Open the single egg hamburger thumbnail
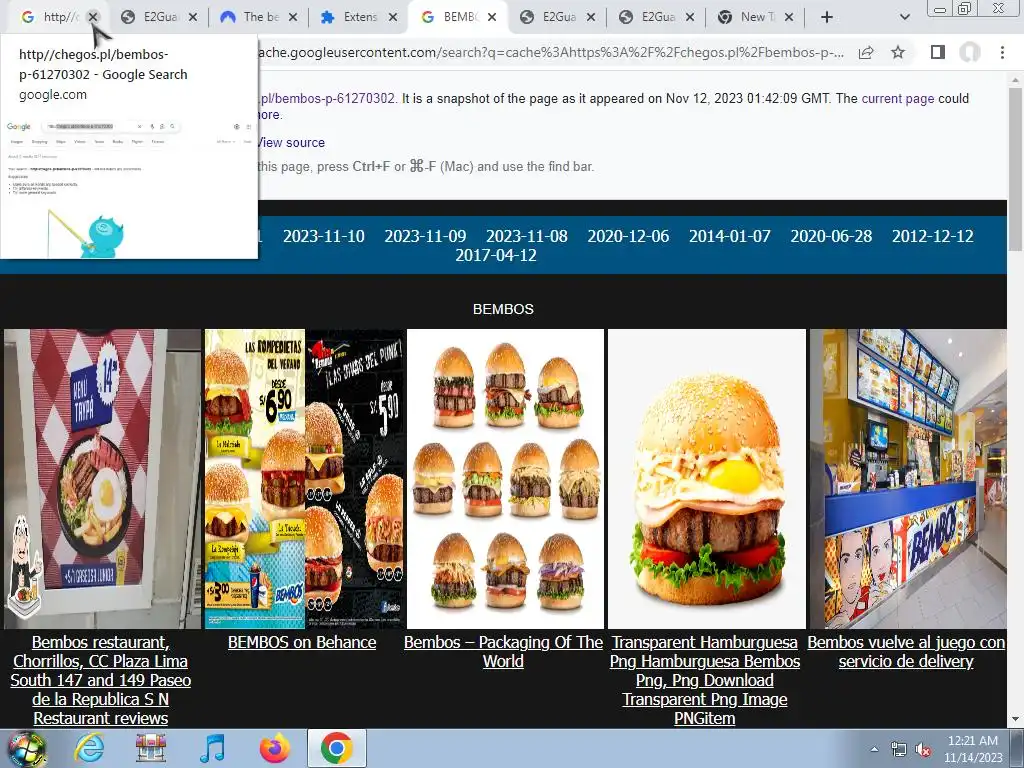Image resolution: width=1024 pixels, height=768 pixels. (707, 479)
